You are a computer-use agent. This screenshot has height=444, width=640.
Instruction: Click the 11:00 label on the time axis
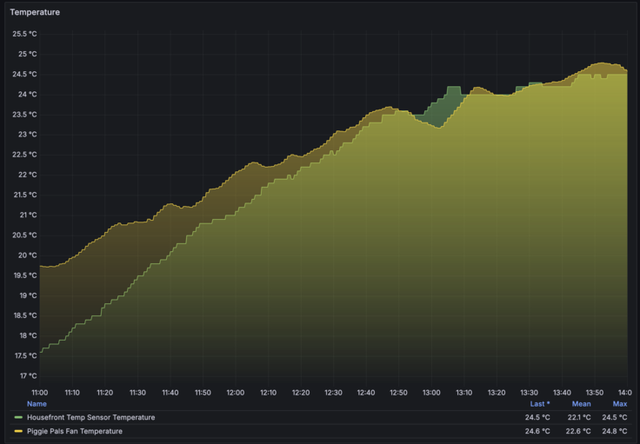click(40, 392)
